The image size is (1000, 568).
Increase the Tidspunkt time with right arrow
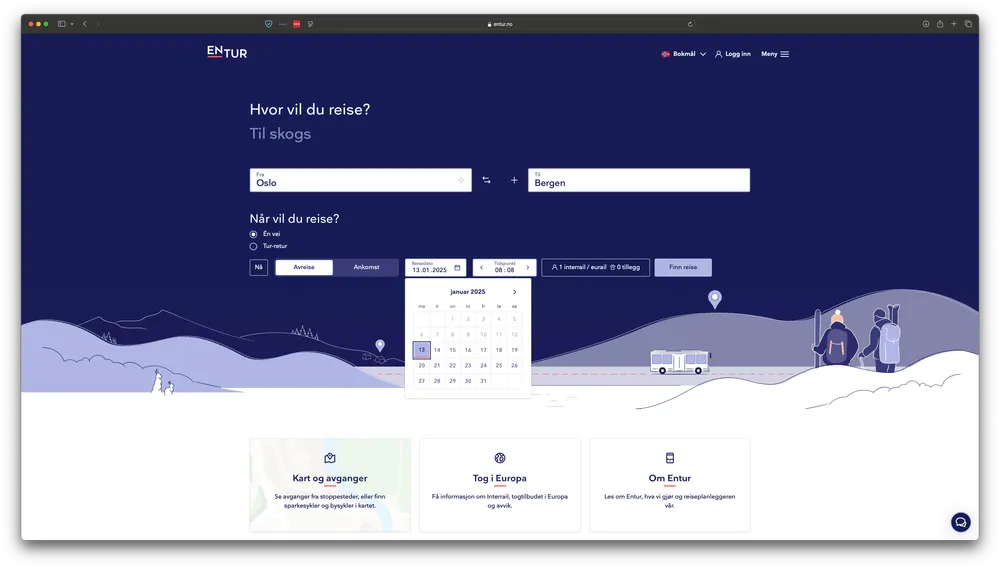tap(528, 268)
